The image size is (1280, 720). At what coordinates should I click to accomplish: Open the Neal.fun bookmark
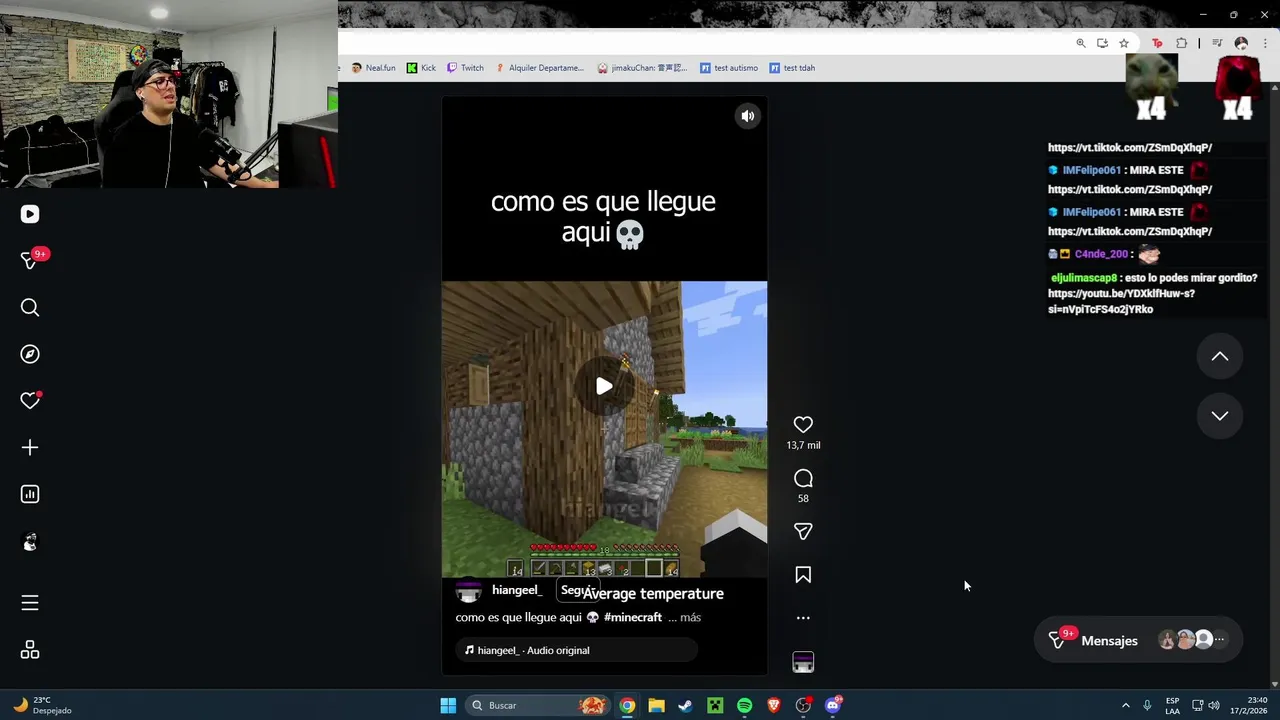[373, 68]
